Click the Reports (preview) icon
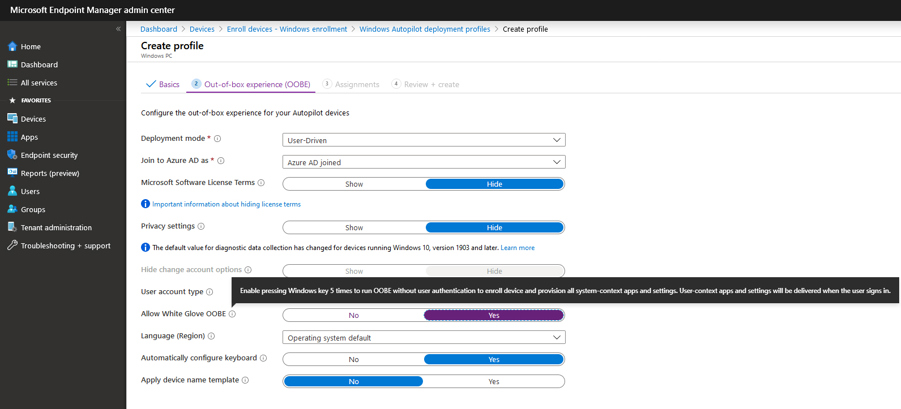The image size is (901, 409). (x=12, y=173)
